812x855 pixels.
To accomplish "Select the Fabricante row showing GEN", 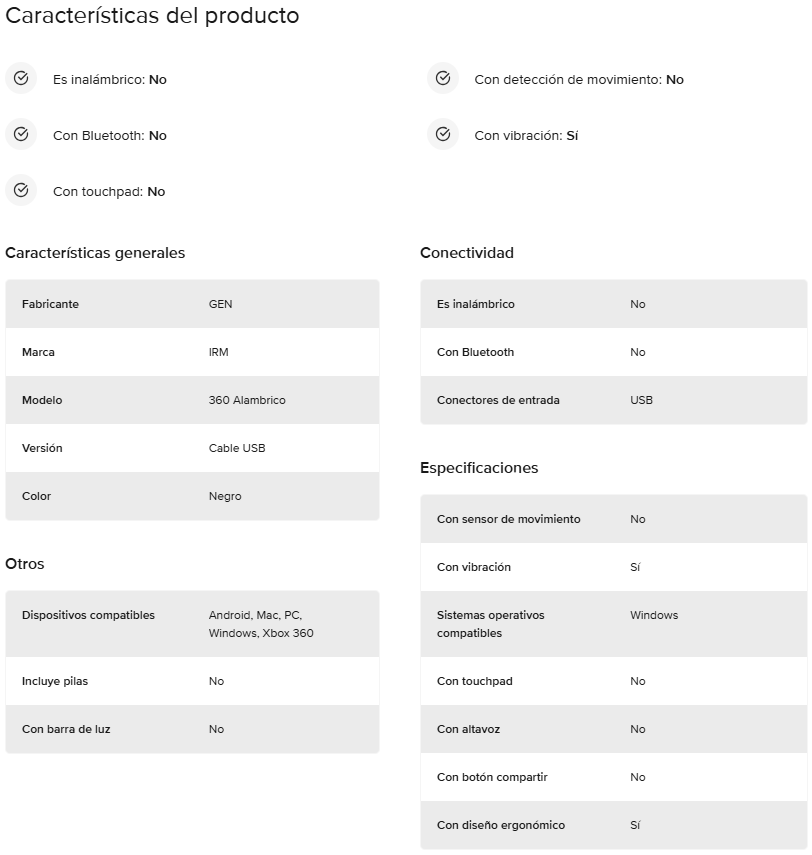I will click(x=193, y=304).
